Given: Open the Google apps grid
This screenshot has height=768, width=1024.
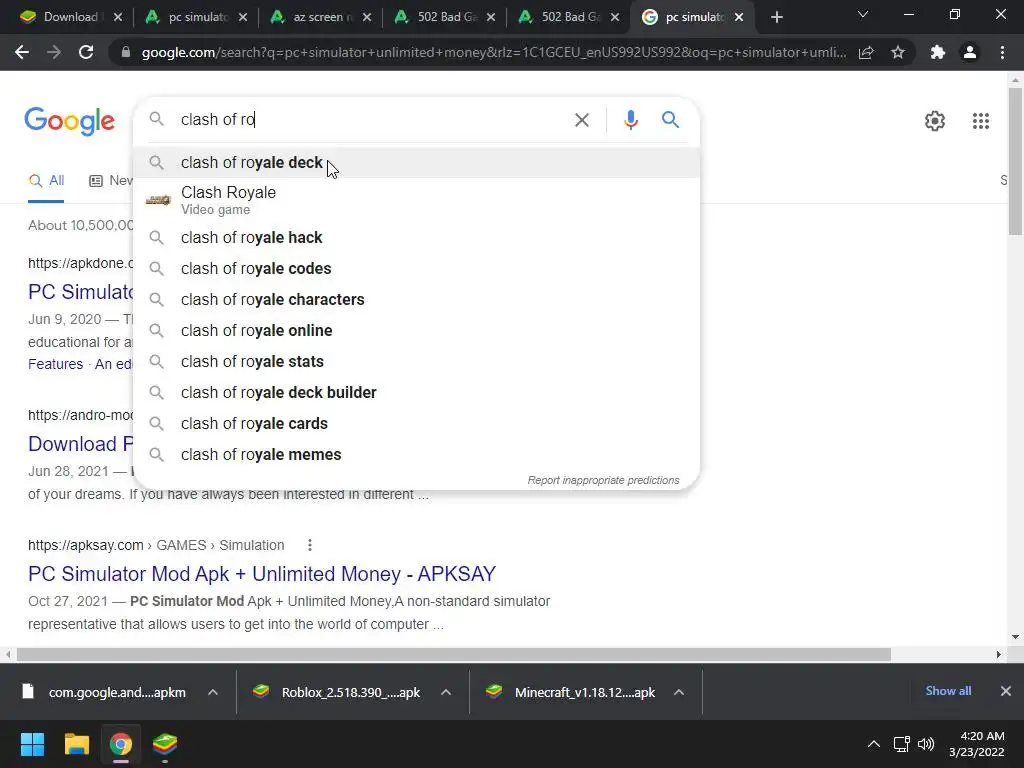Looking at the screenshot, I should (x=980, y=121).
